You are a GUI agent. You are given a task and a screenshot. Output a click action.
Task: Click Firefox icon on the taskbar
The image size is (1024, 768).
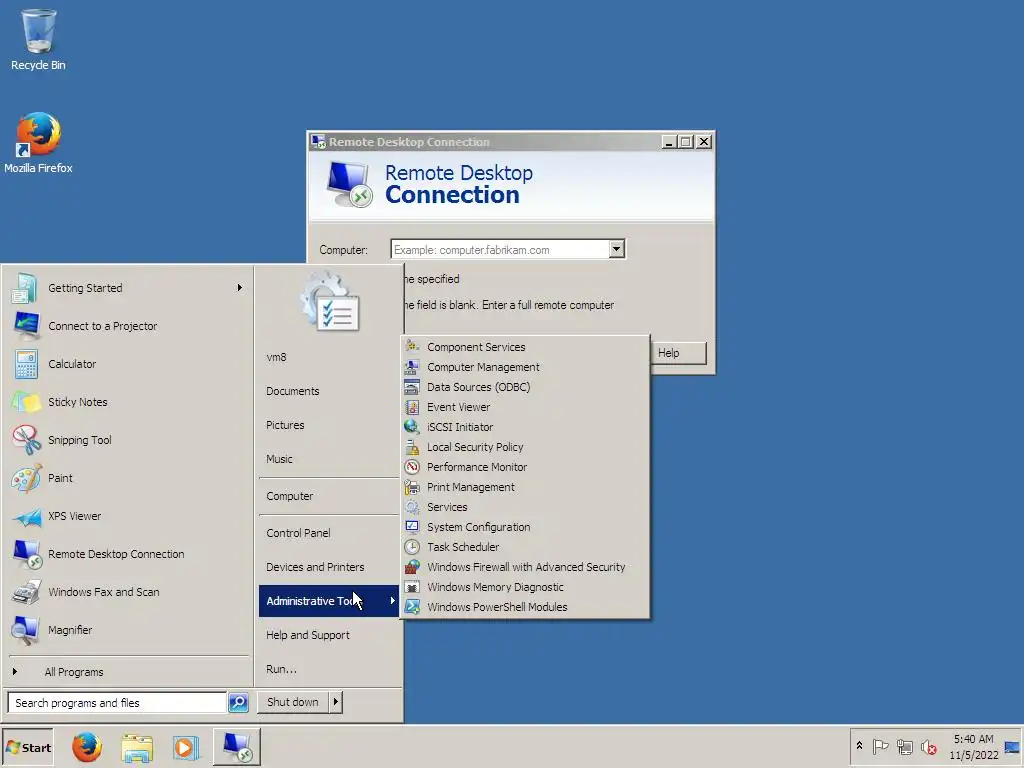87,747
